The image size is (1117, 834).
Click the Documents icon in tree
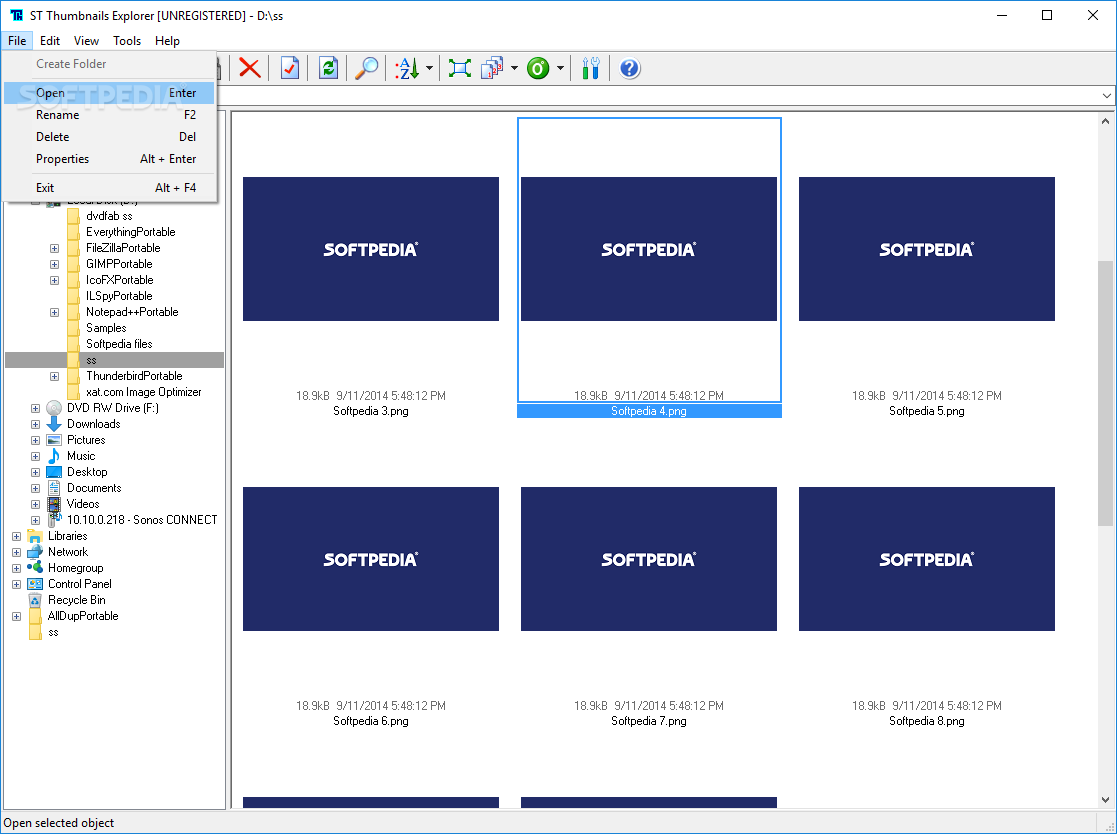(x=54, y=489)
